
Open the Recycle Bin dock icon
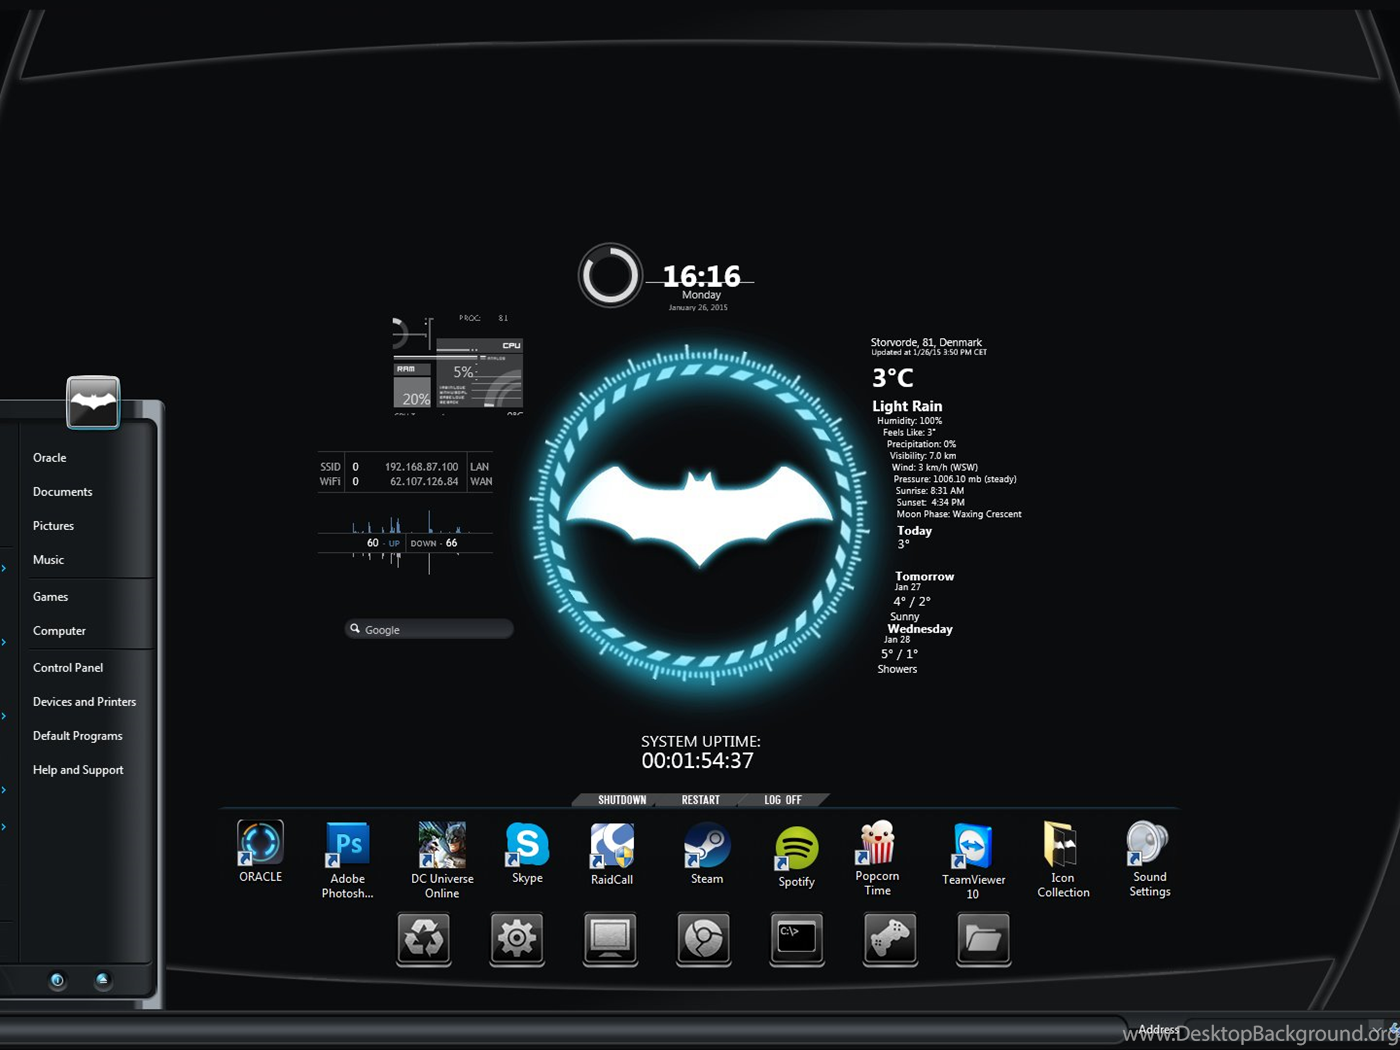424,939
